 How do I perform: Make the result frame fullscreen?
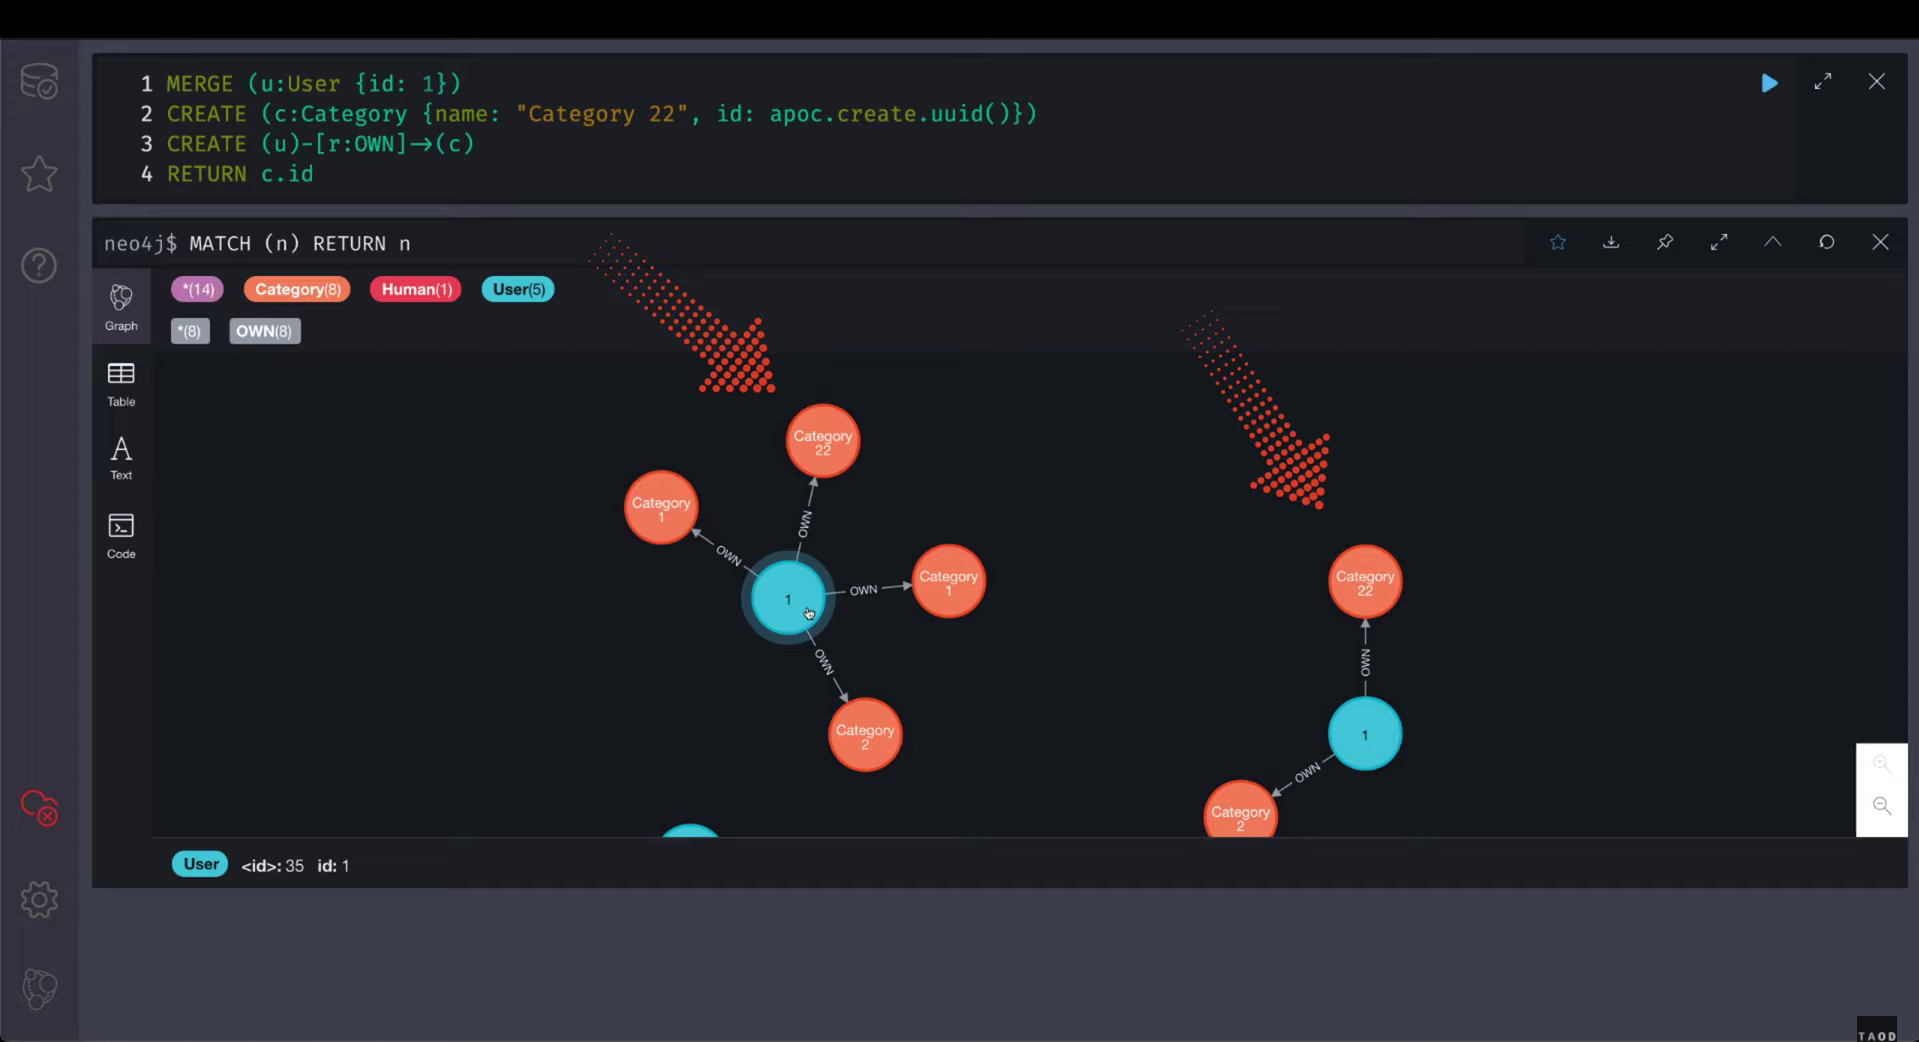point(1719,242)
